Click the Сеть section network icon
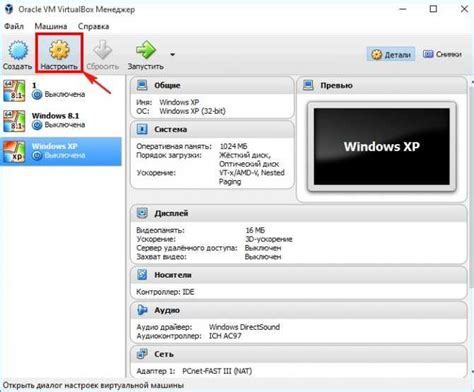Image resolution: width=474 pixels, height=392 pixels. point(142,354)
